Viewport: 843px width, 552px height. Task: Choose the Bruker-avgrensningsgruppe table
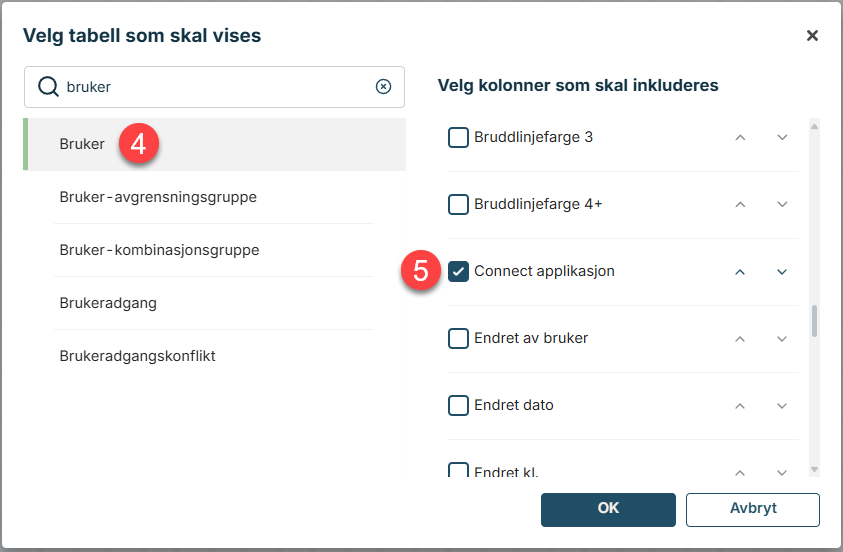(x=158, y=197)
